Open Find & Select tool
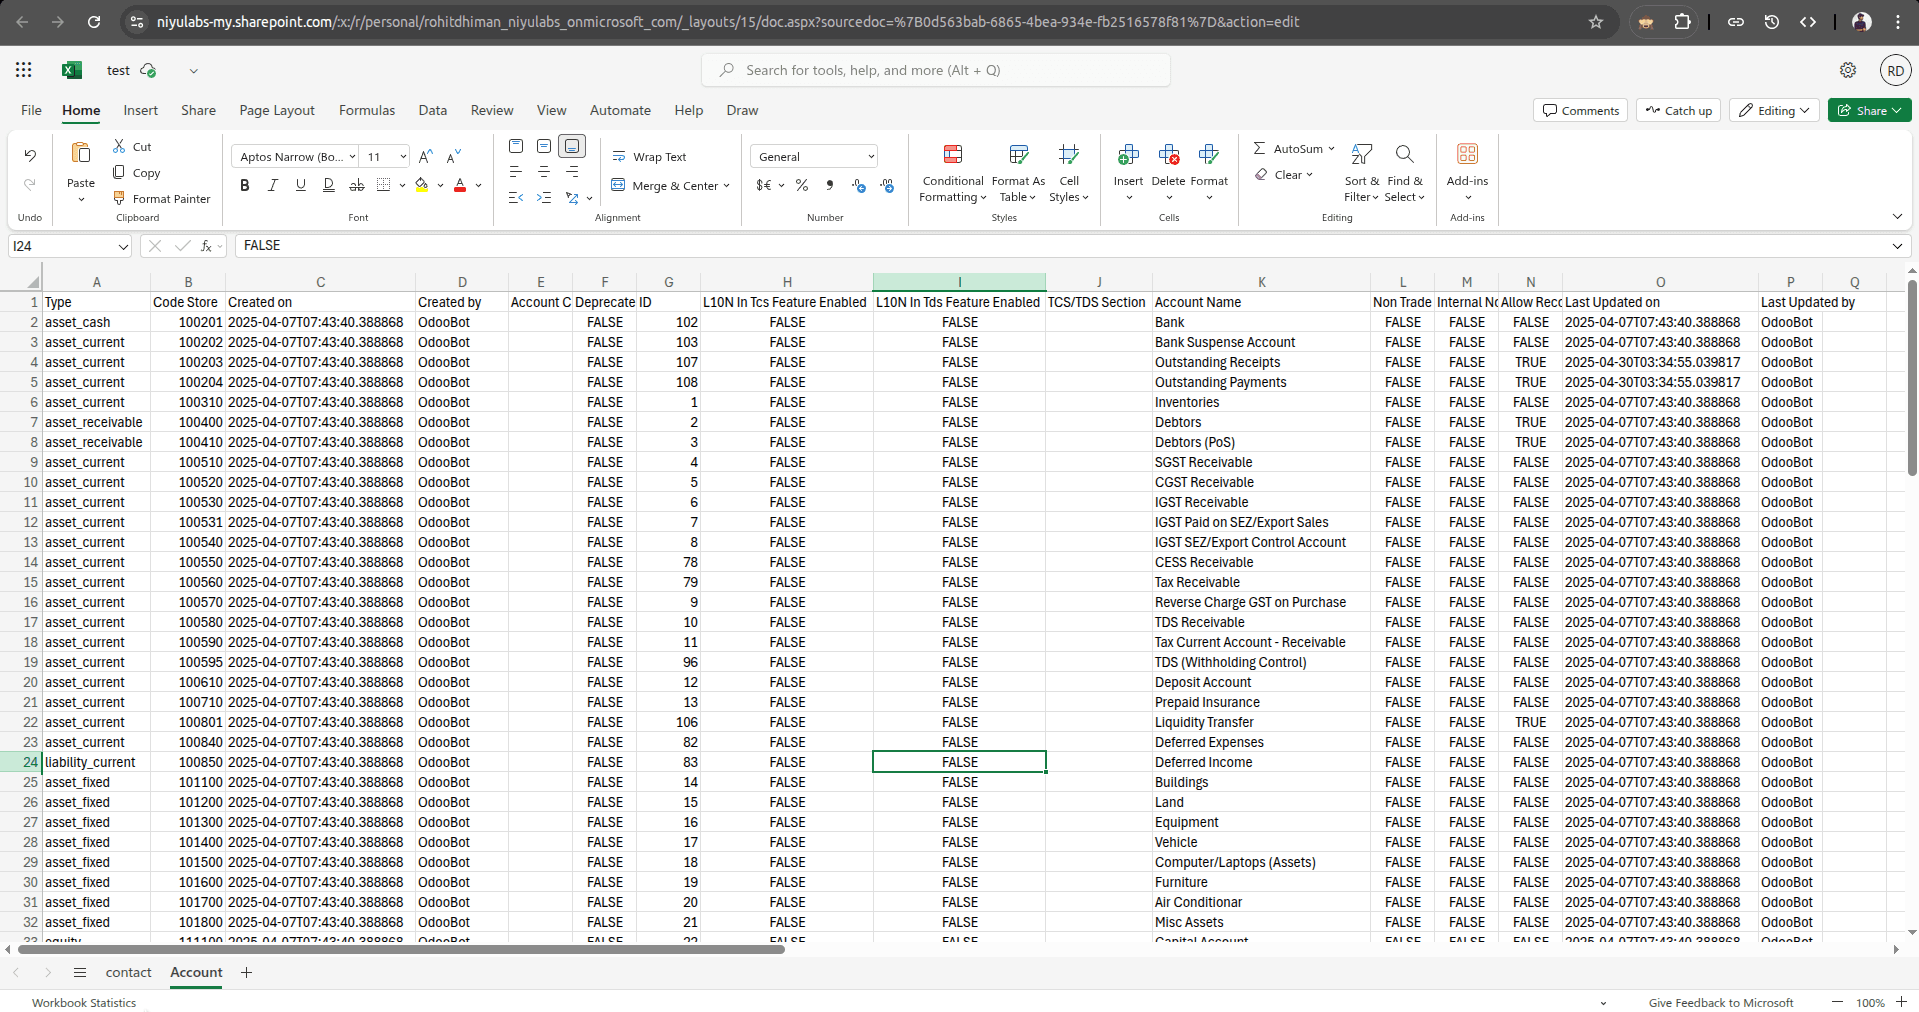The width and height of the screenshot is (1919, 1012). (1404, 172)
